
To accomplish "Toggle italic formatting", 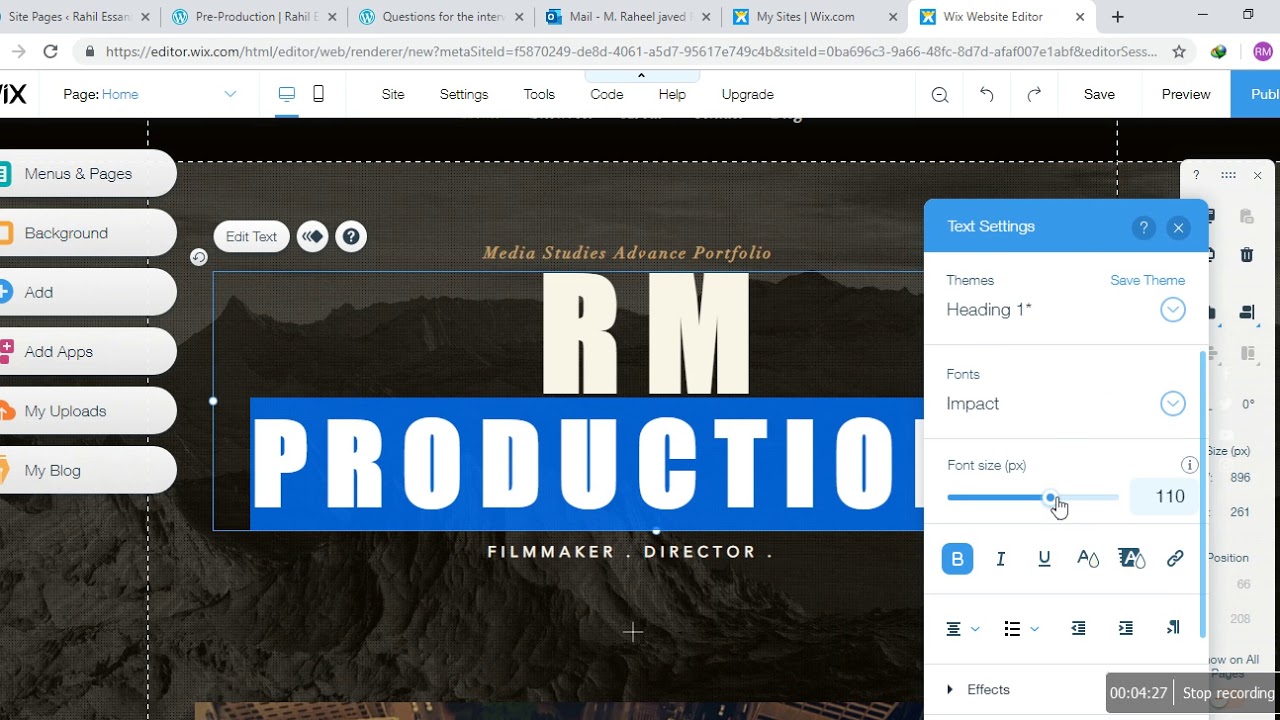I will tap(1000, 559).
